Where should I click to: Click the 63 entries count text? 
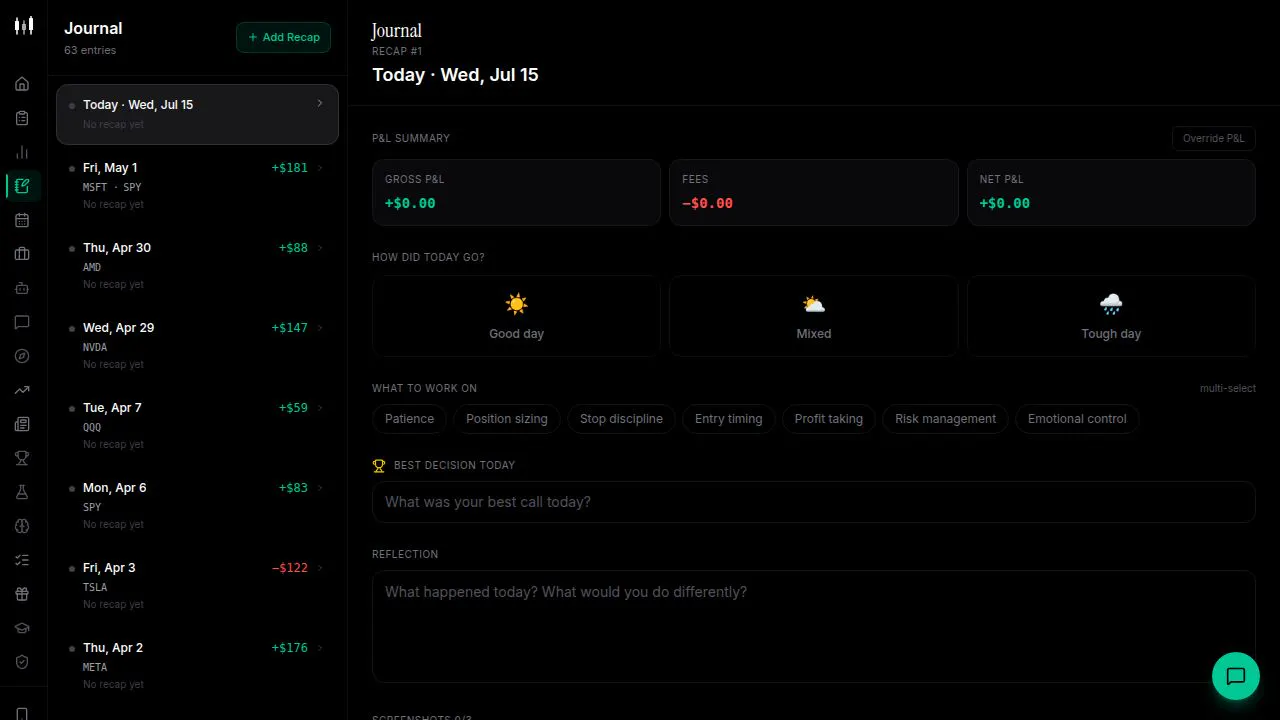click(x=90, y=50)
